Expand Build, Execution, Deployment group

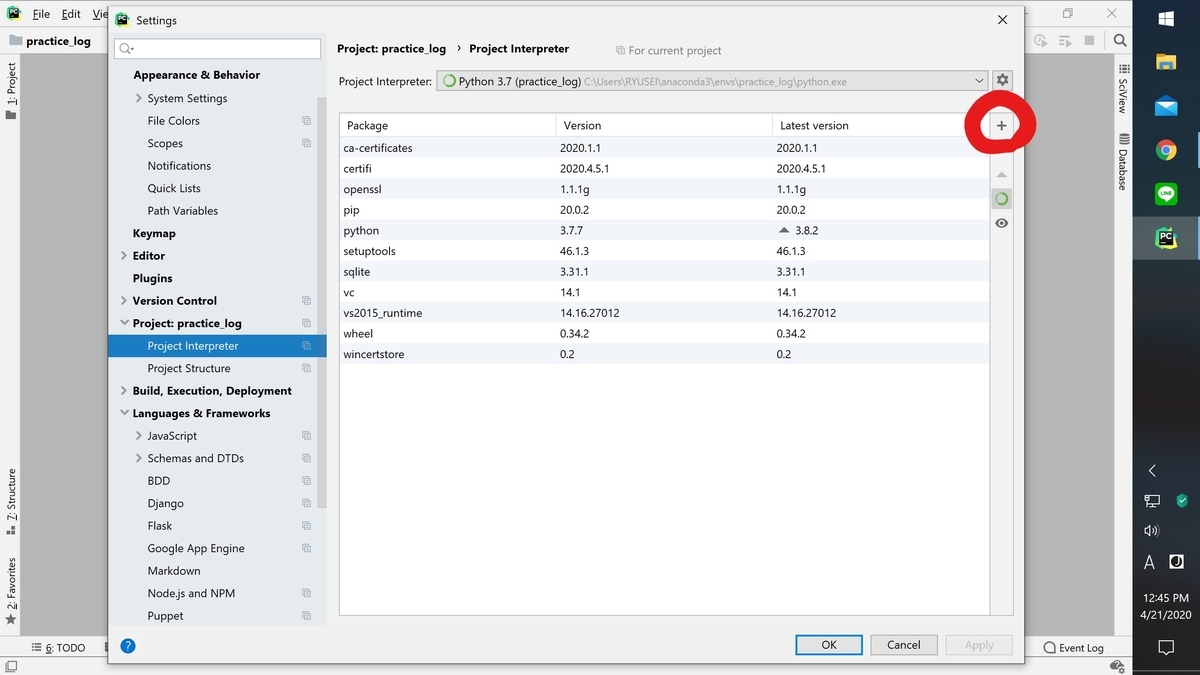[x=124, y=391]
